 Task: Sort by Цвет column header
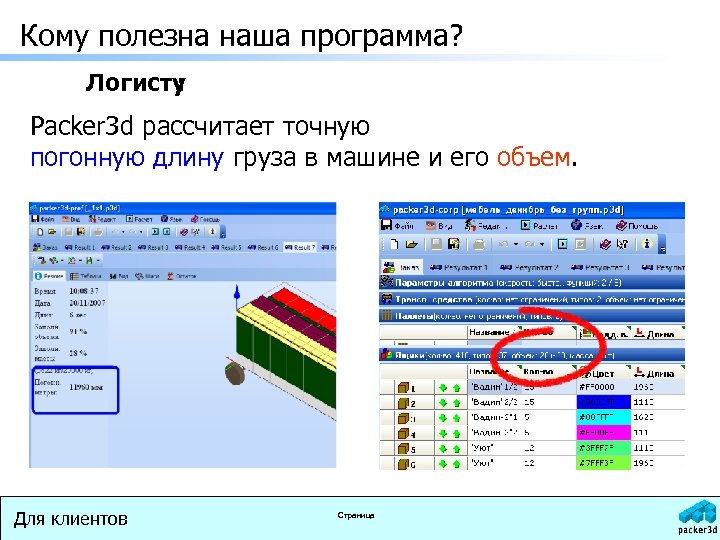tap(603, 372)
